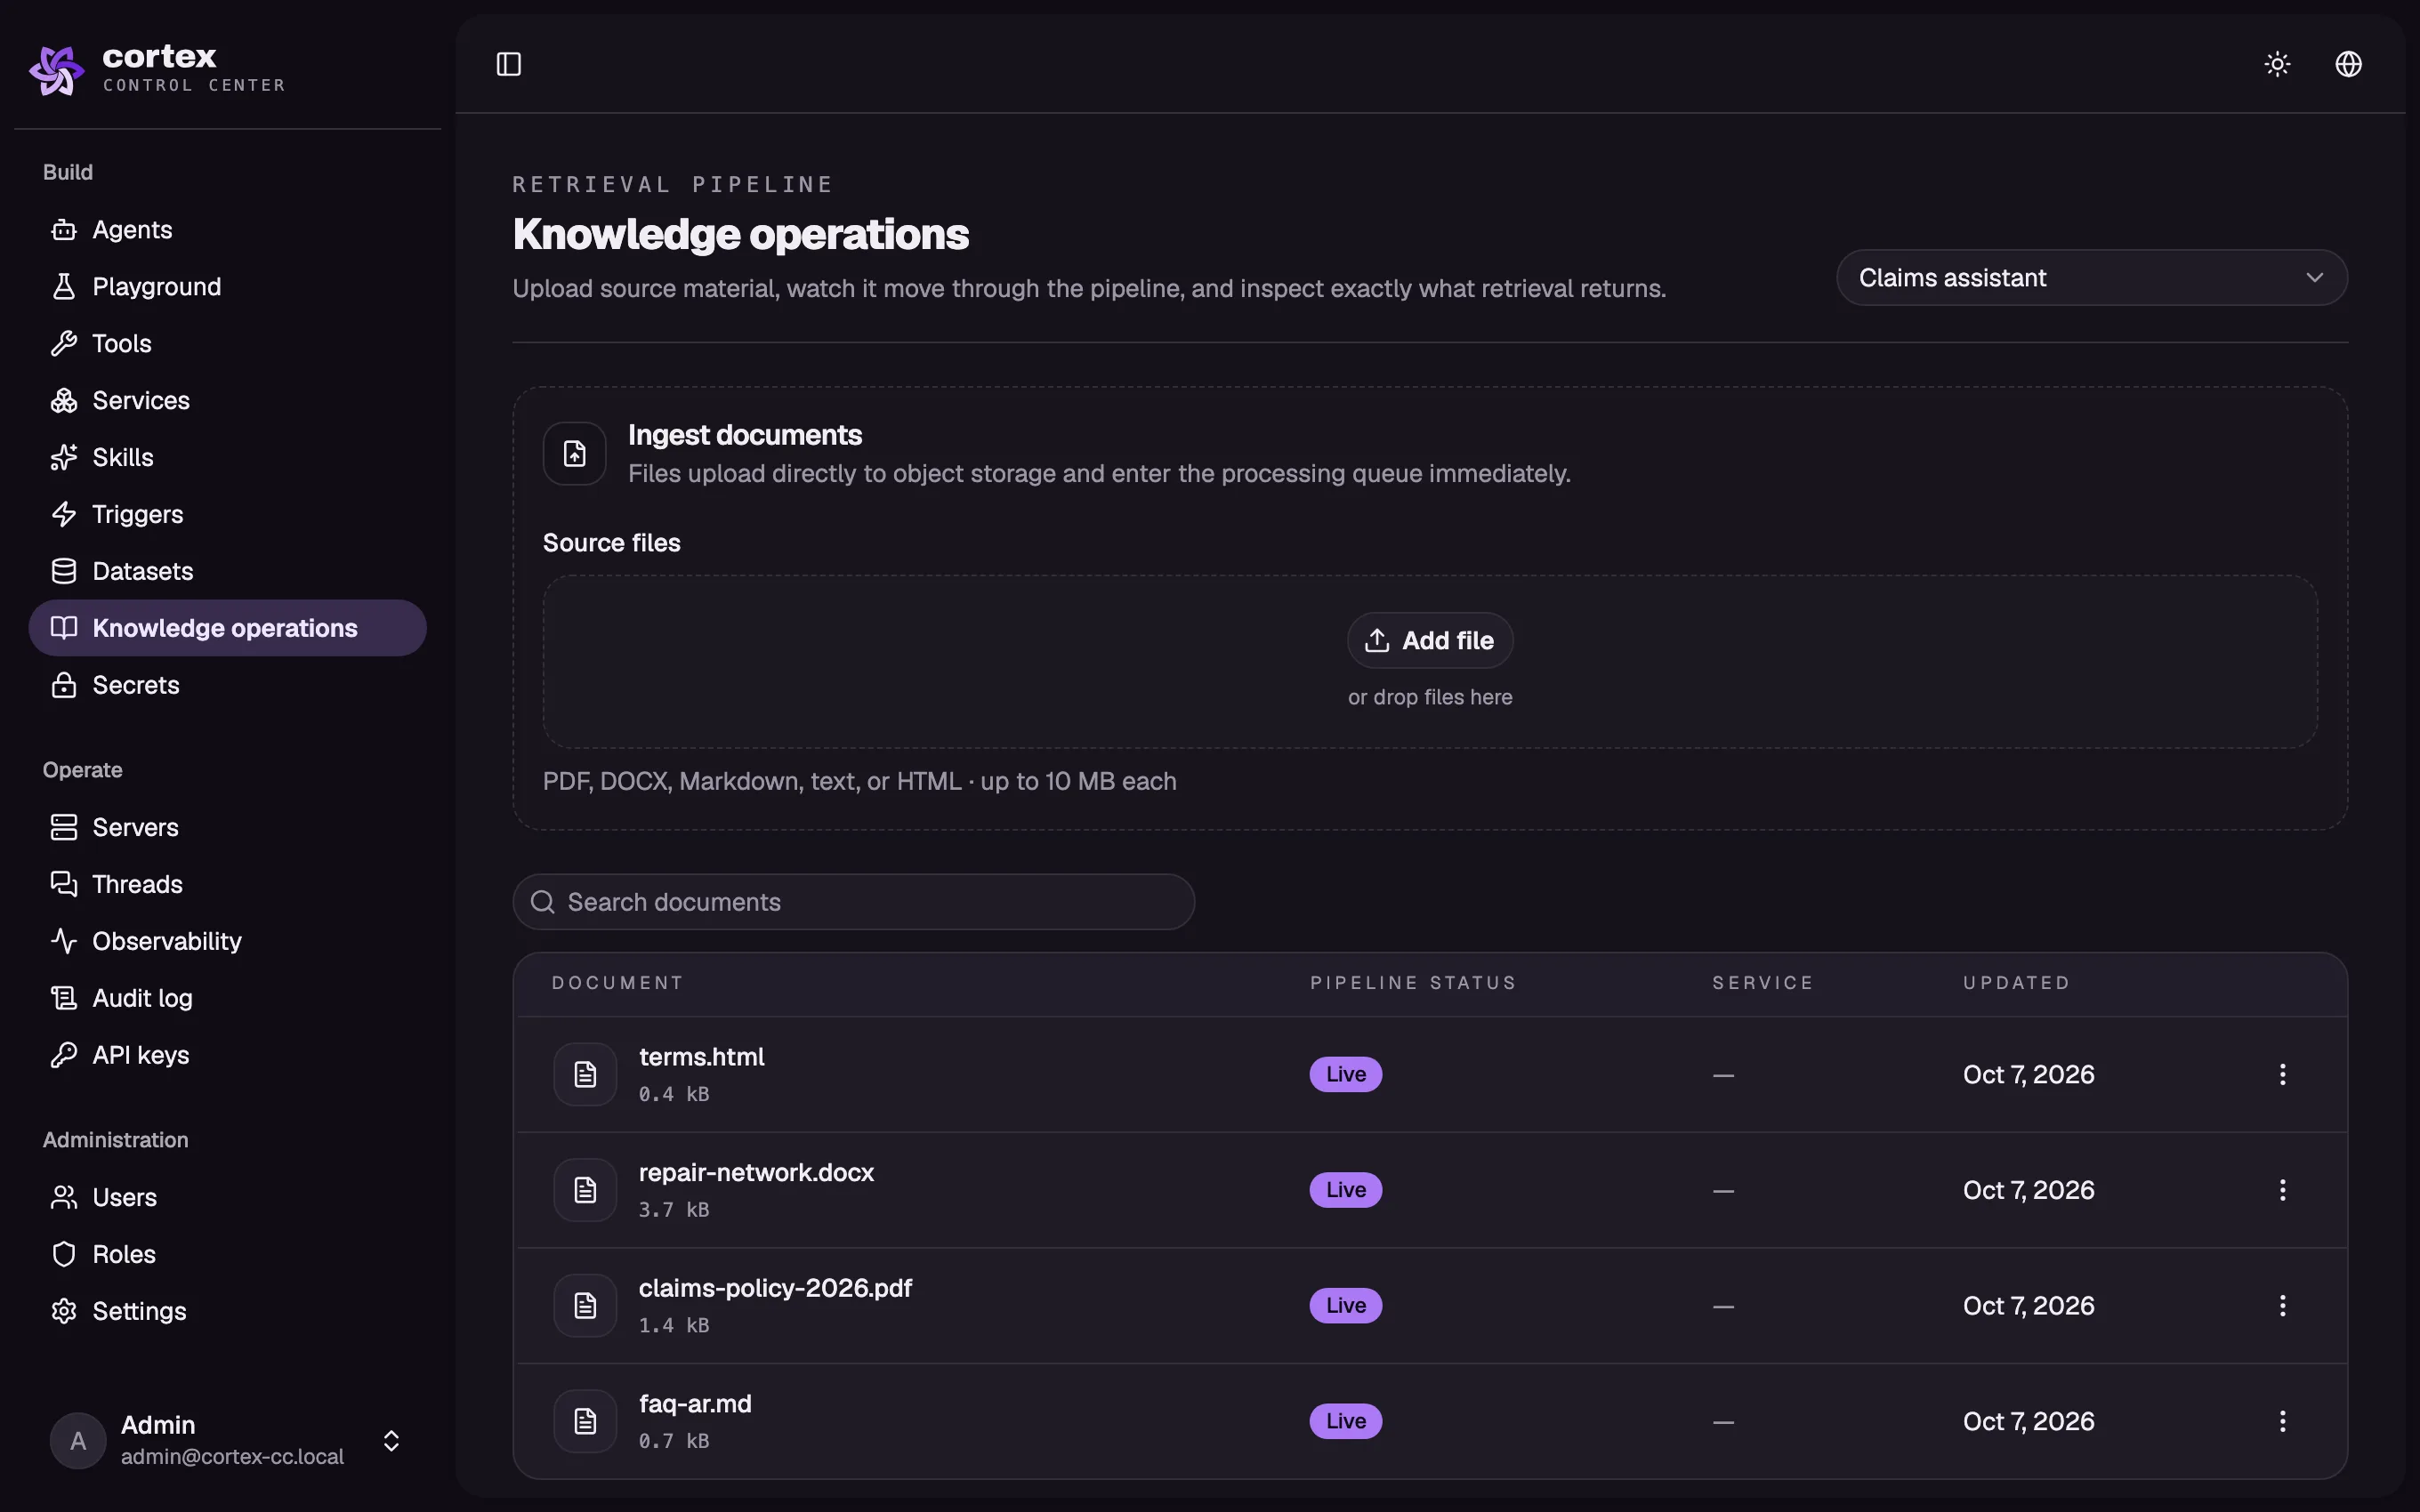The width and height of the screenshot is (2420, 1512).
Task: Click the file drop zone area
Action: [1430, 662]
